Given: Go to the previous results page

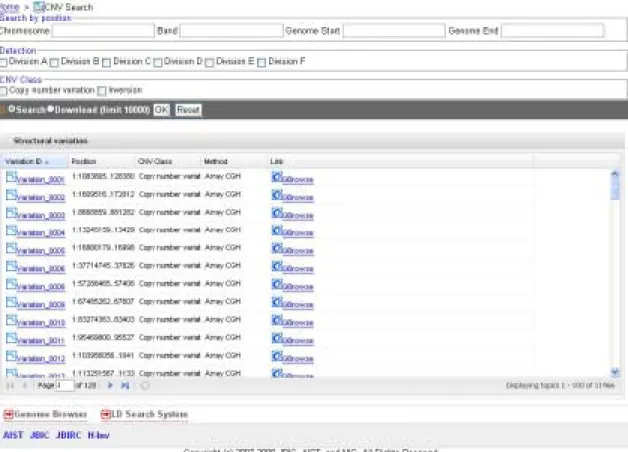Looking at the screenshot, I should [x=25, y=386].
